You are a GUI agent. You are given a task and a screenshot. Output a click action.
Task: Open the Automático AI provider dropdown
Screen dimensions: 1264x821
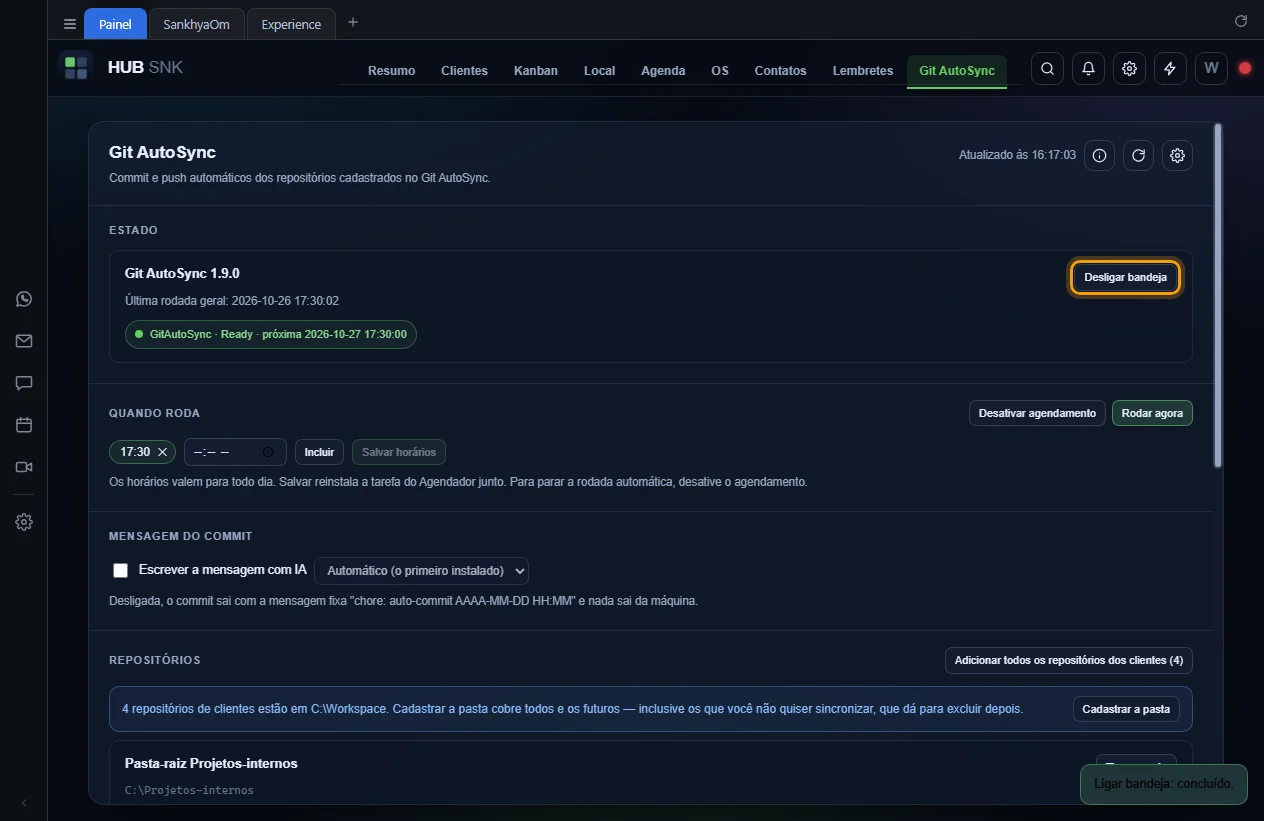(421, 570)
